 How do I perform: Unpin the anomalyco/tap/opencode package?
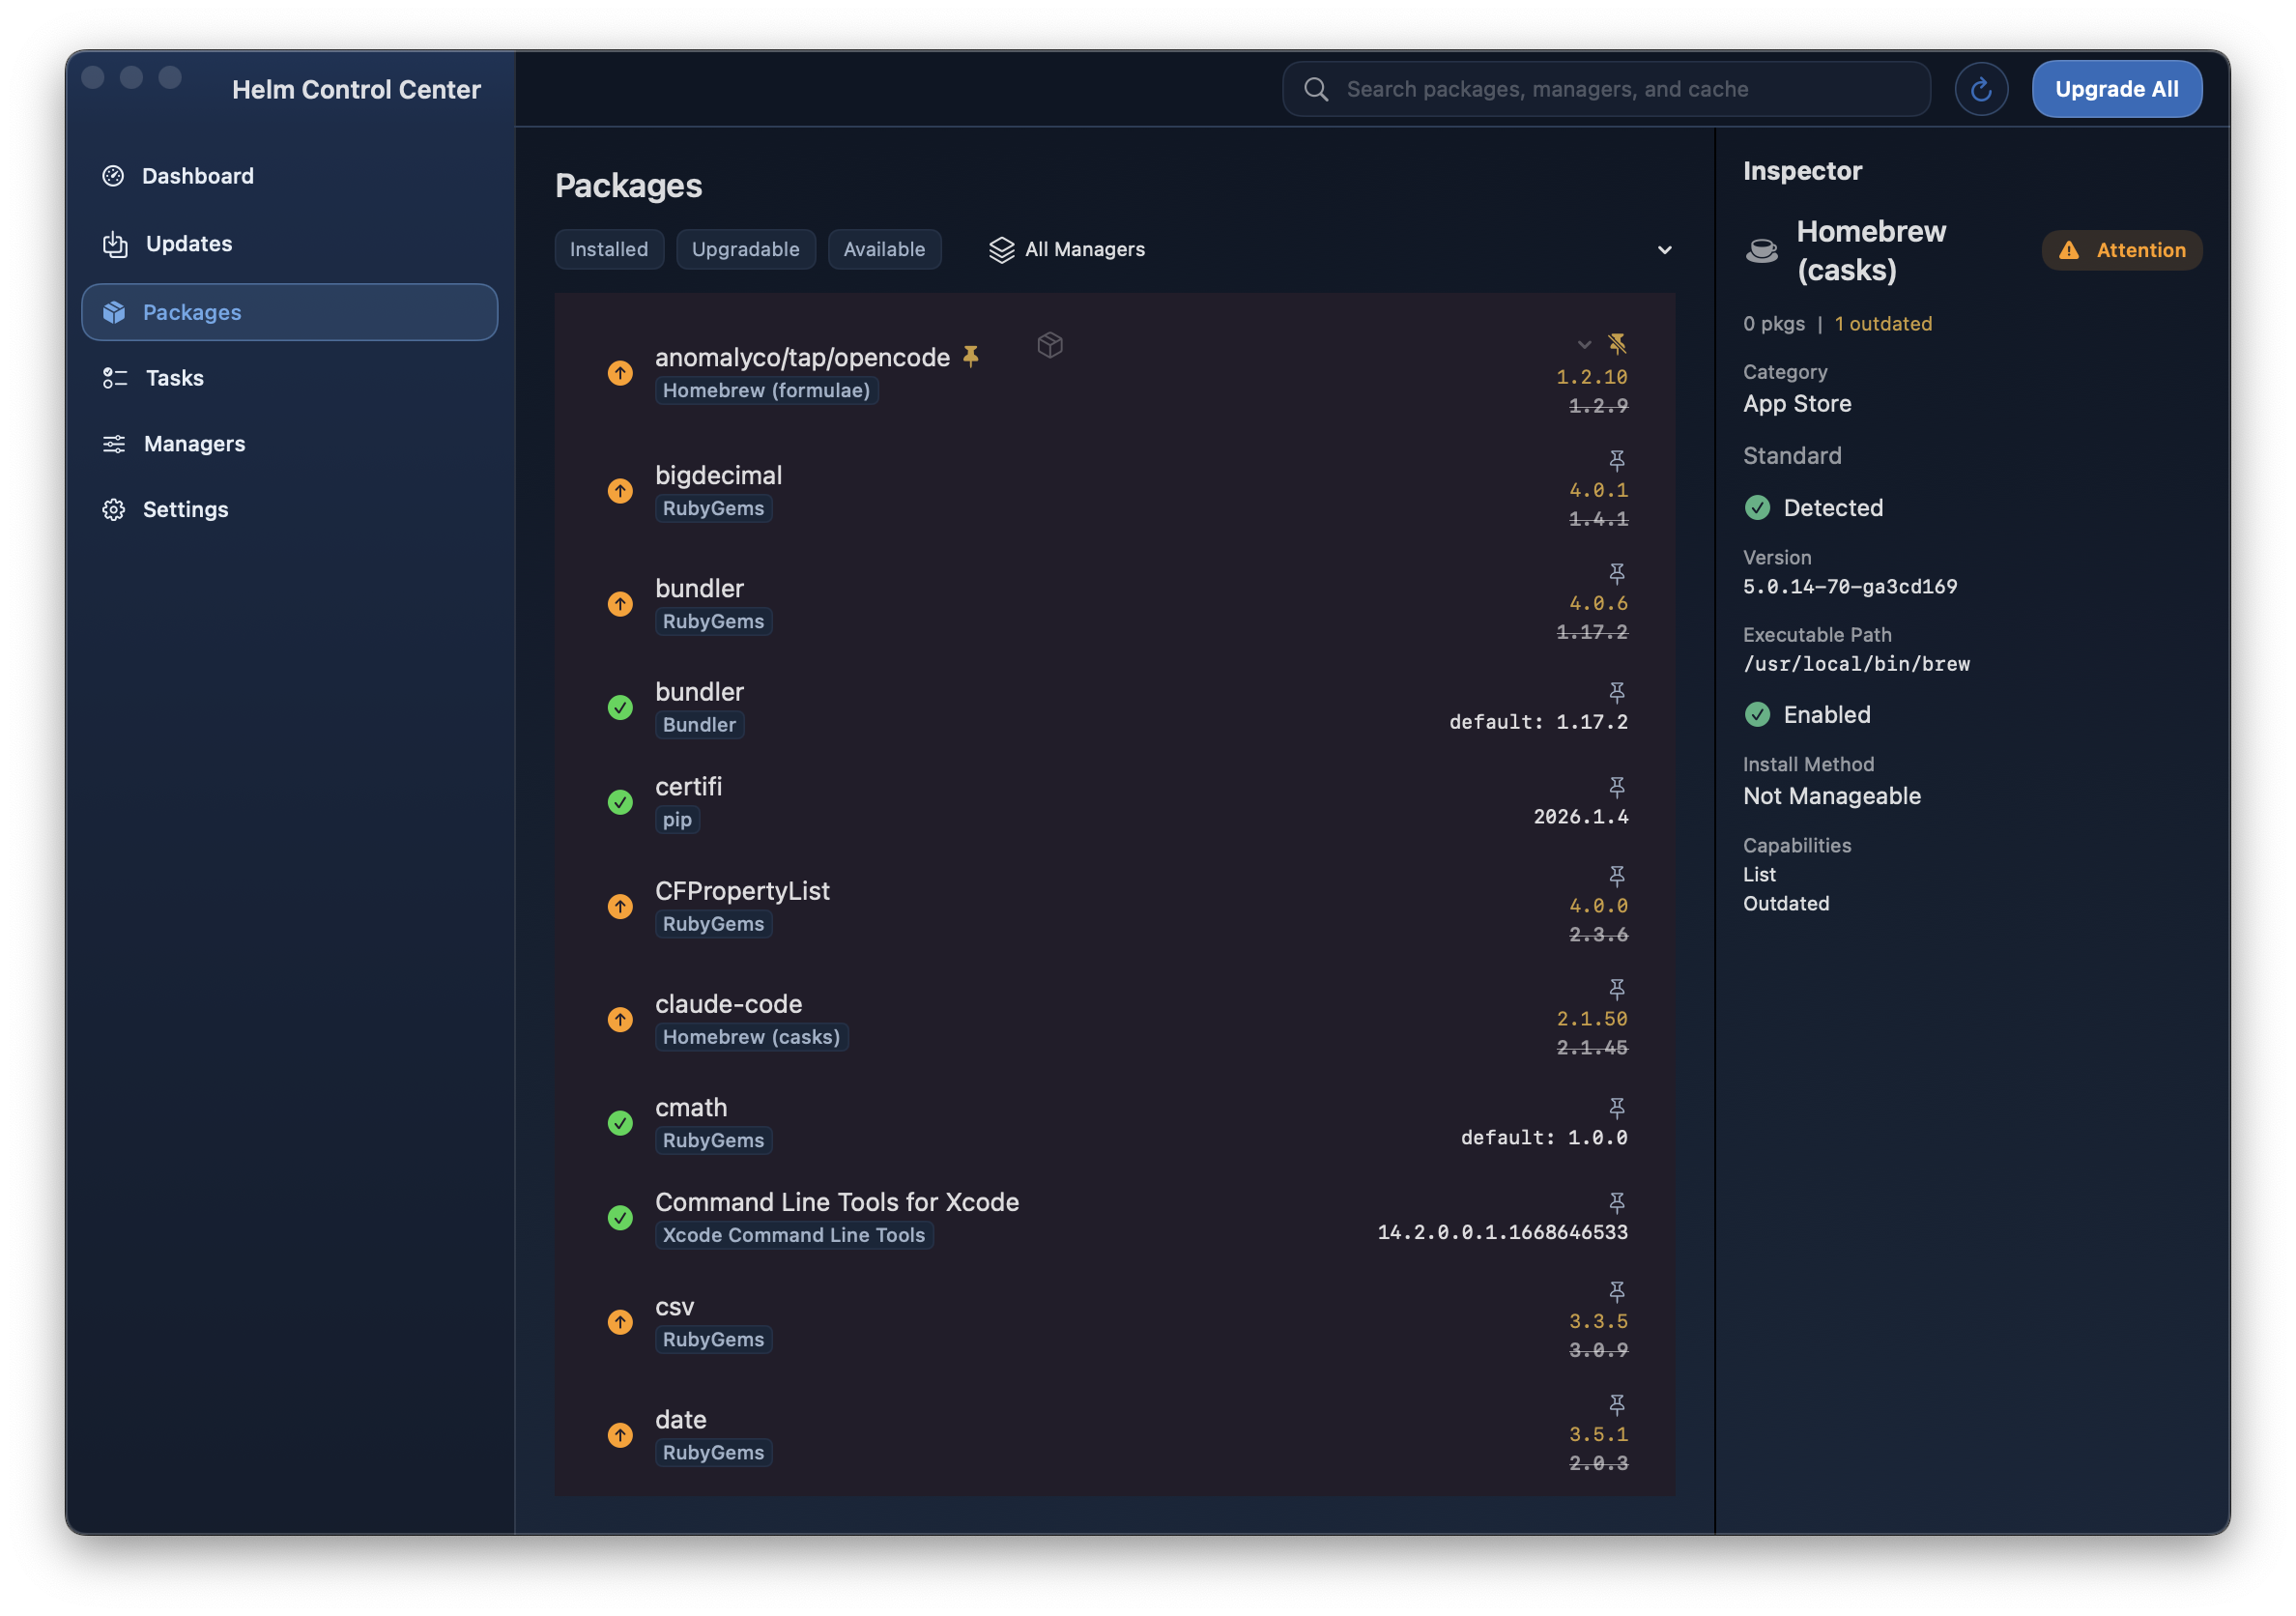(x=1617, y=344)
